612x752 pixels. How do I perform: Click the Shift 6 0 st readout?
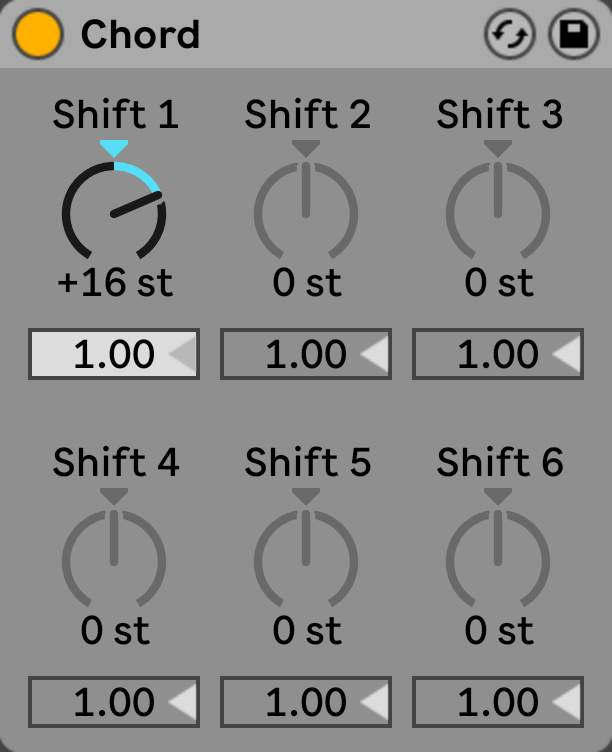(x=499, y=630)
